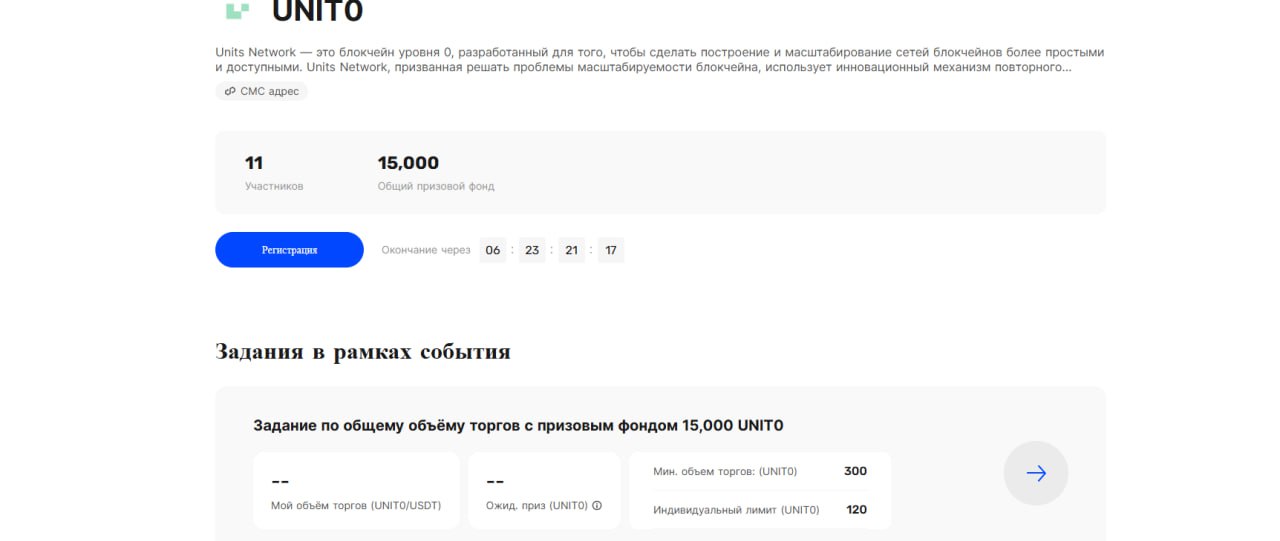Screen dimensions: 1280x541
Task: Click the Ожид. приз (UNIT0) label
Action: tap(537, 506)
